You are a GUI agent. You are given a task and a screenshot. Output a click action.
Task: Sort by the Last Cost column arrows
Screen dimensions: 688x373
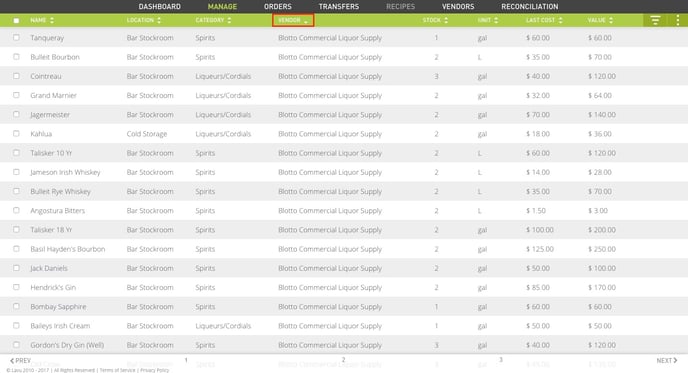[560, 20]
